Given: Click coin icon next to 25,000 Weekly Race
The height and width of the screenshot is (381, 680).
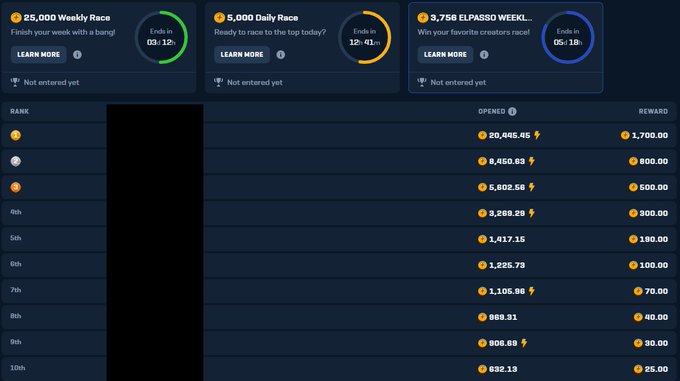Looking at the screenshot, I should (x=16, y=18).
